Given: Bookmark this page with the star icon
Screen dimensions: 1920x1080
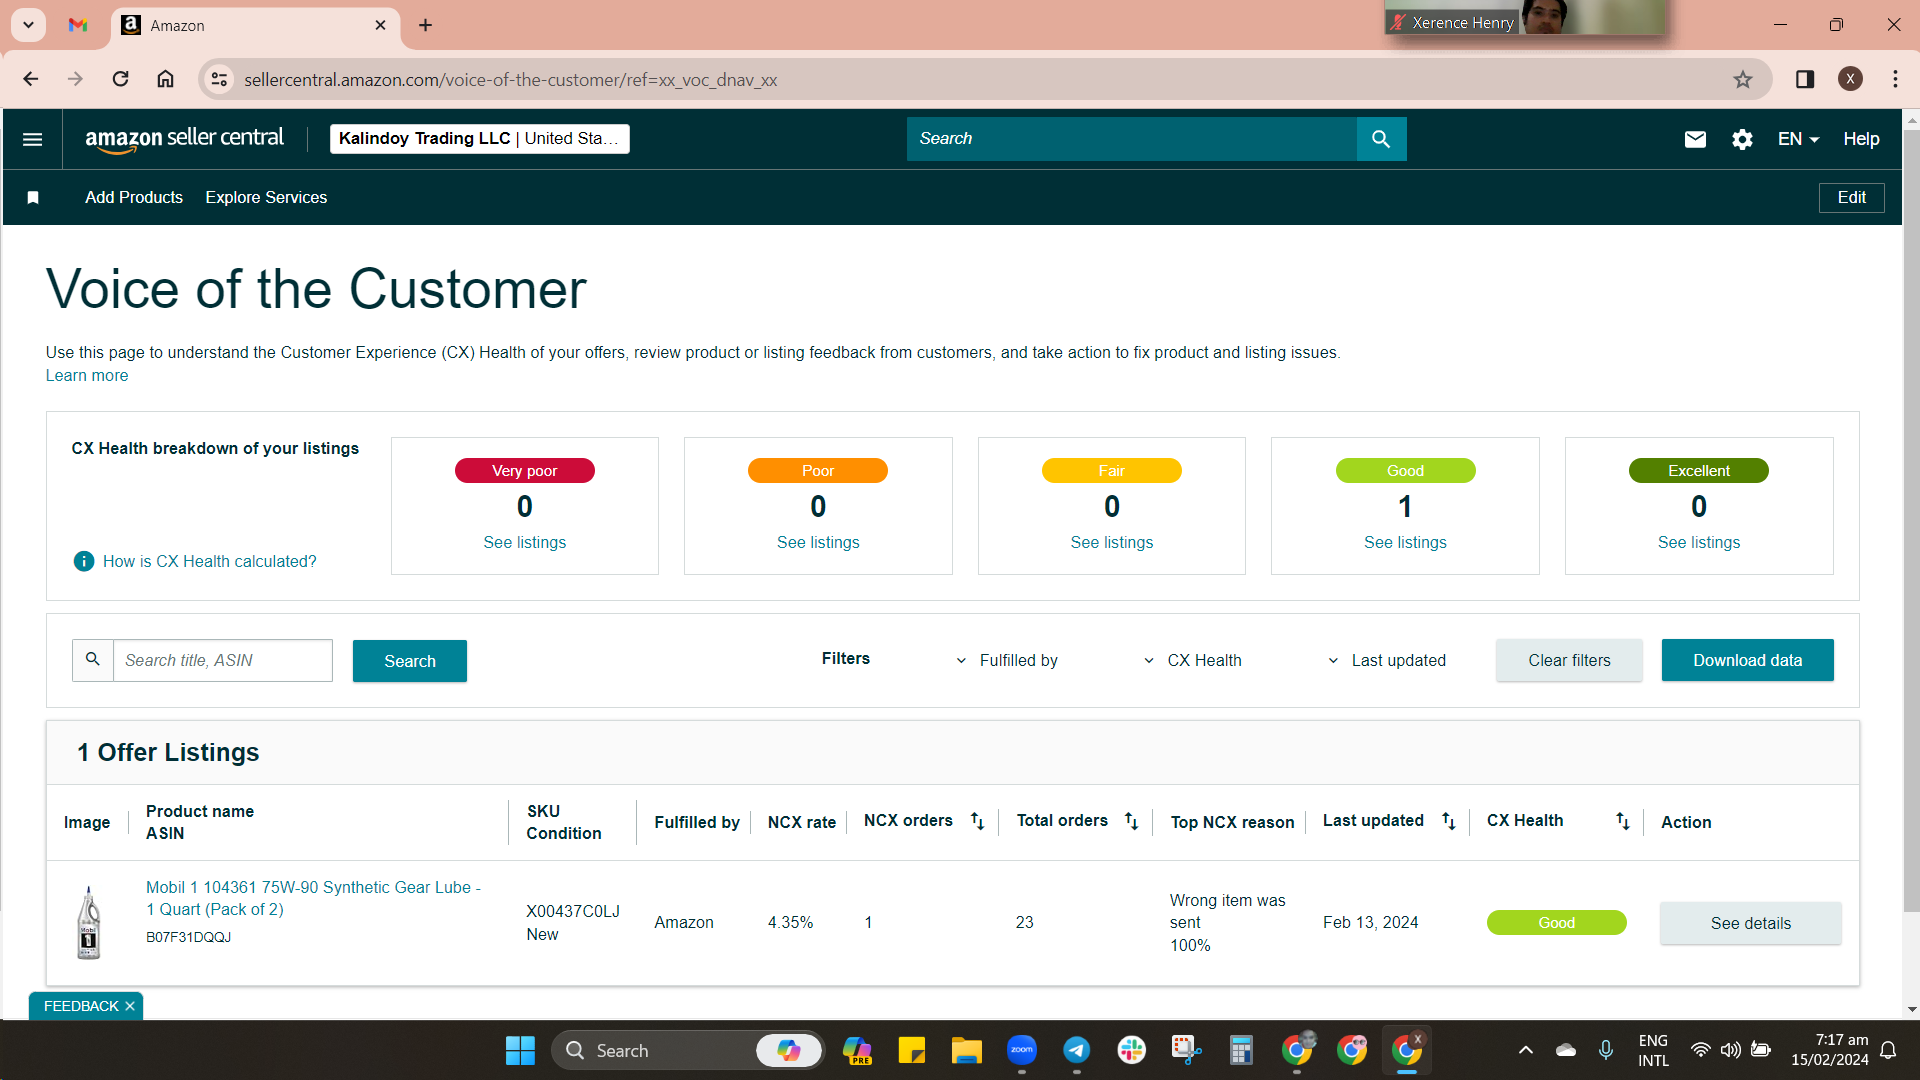Looking at the screenshot, I should (x=1743, y=79).
